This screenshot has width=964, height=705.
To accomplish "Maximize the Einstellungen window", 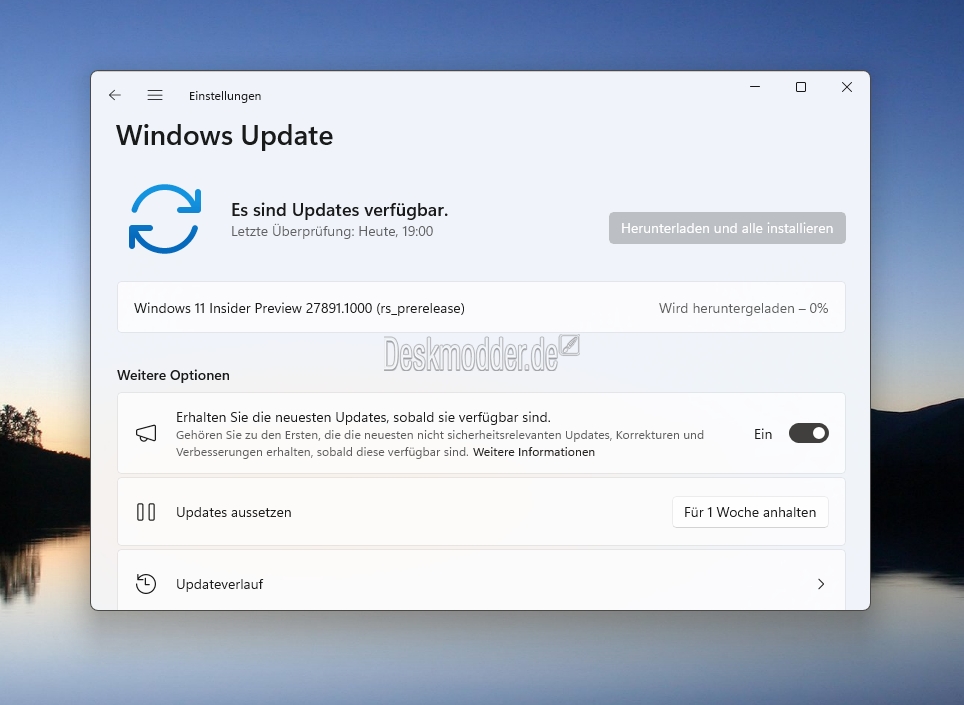I will coord(800,87).
